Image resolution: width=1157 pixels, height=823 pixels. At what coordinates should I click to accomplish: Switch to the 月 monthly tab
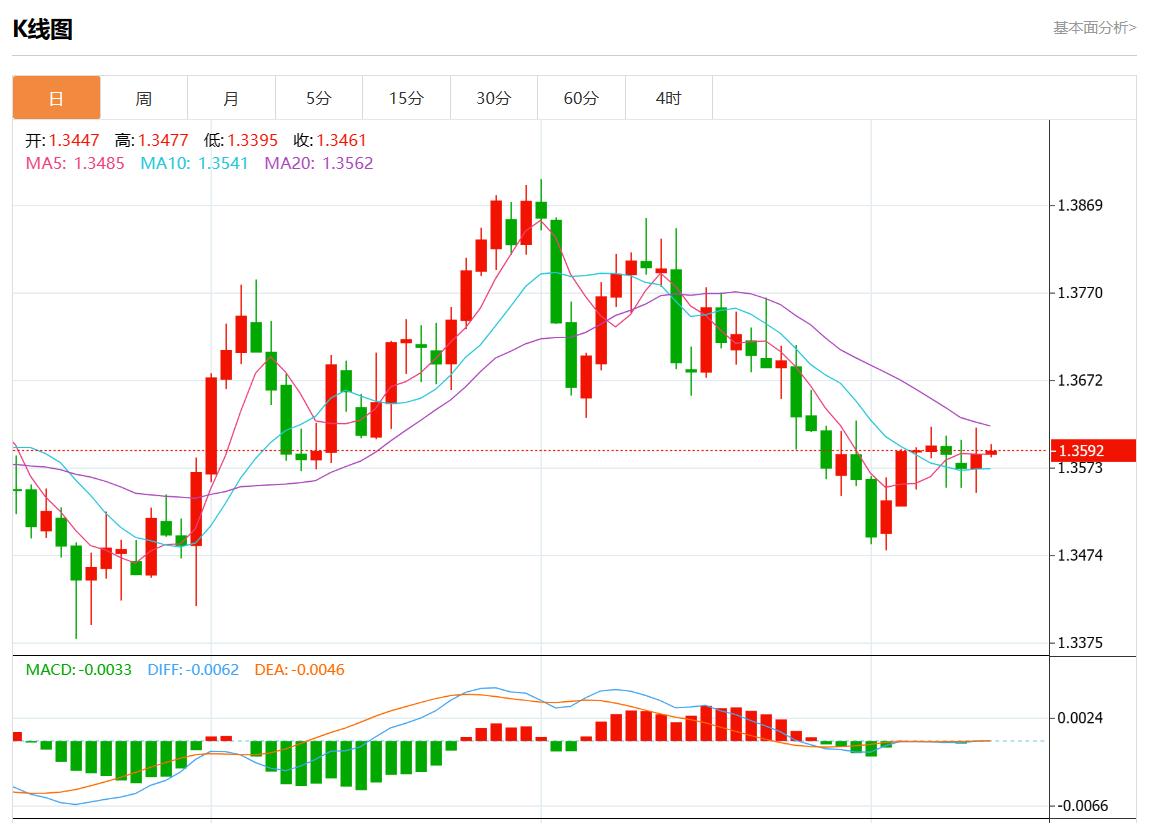[x=231, y=98]
